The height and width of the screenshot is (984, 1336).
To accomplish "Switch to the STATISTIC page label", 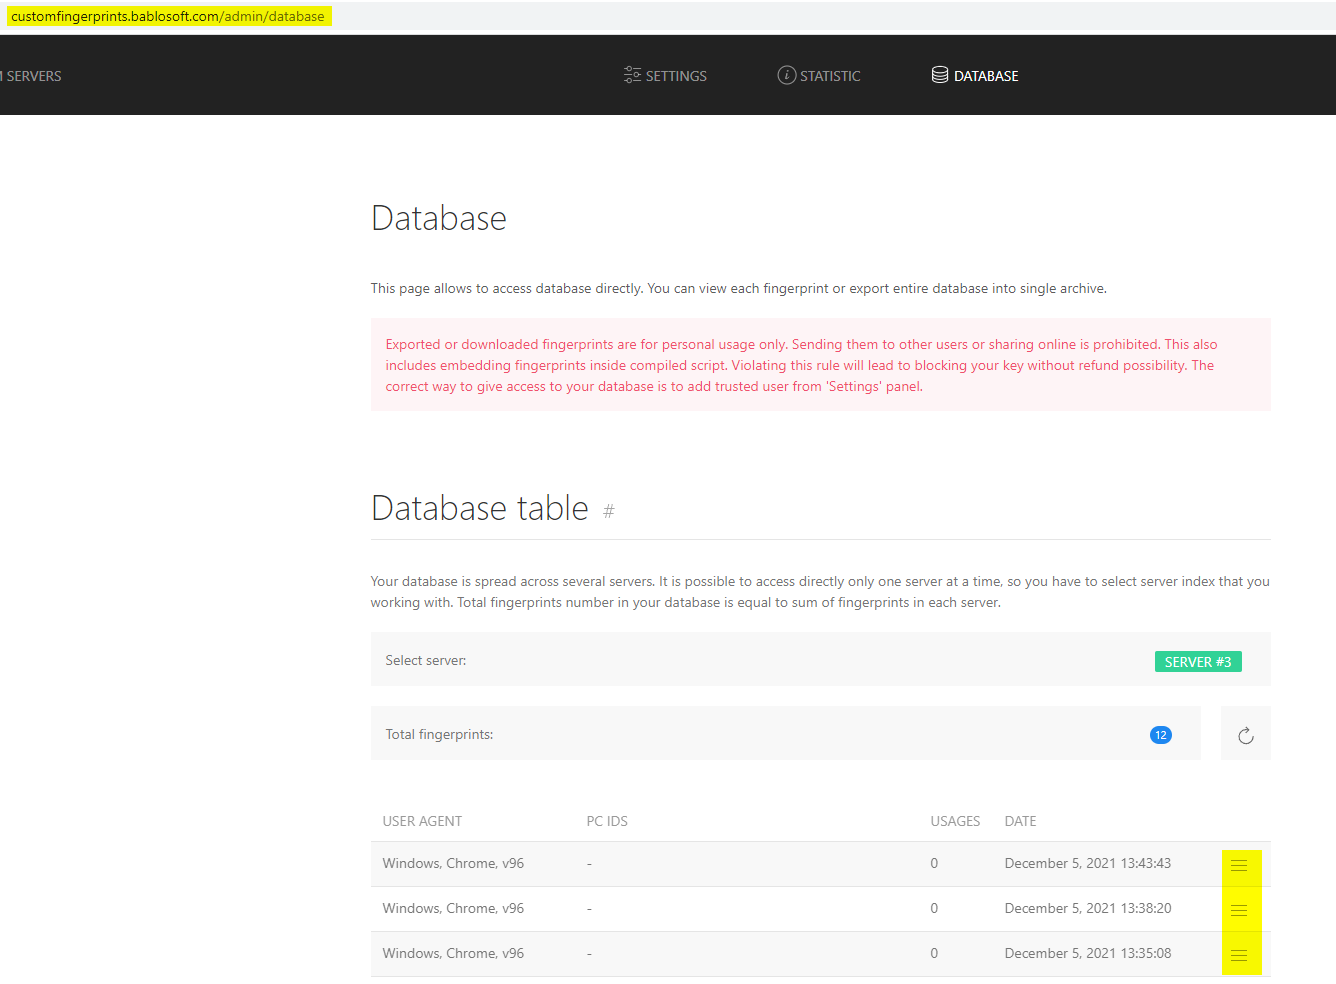I will [830, 76].
